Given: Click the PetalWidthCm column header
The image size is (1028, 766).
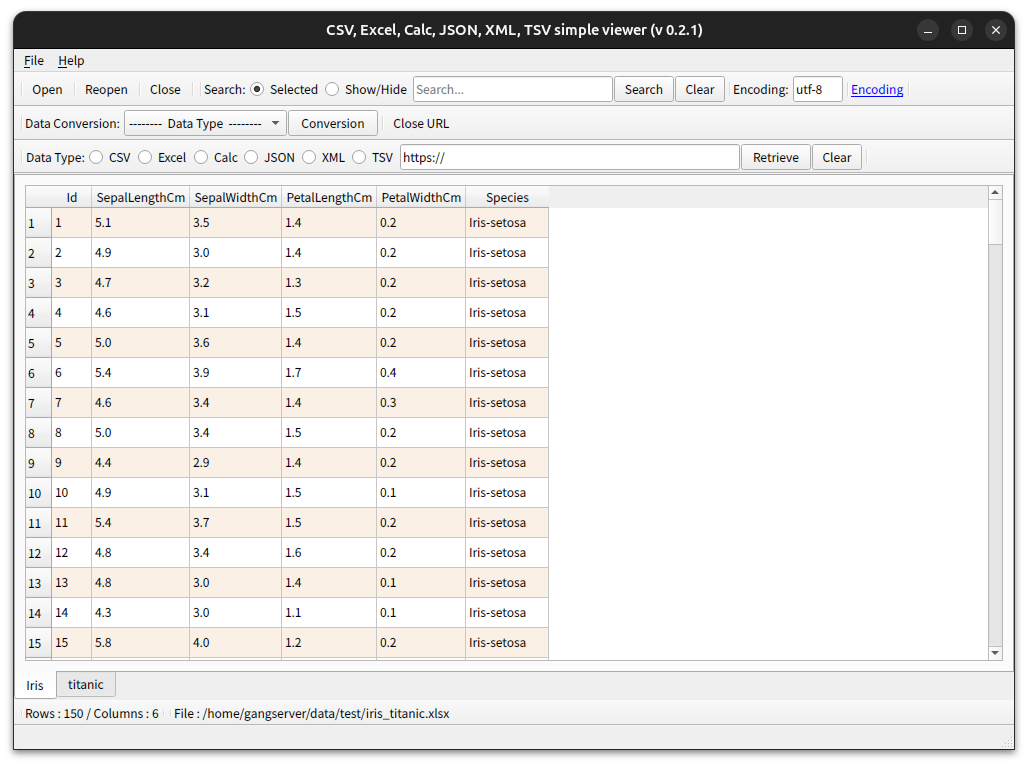Looking at the screenshot, I should point(421,197).
